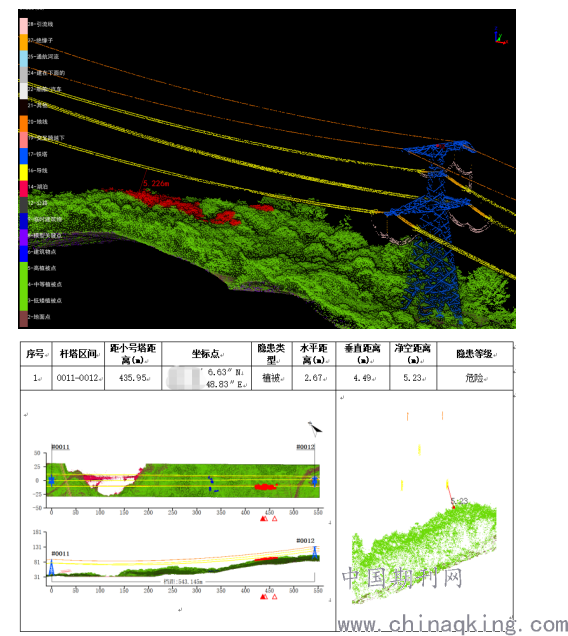Select the blue 17-铁塔 legend swatch
The image size is (568, 636).
pos(24,156)
